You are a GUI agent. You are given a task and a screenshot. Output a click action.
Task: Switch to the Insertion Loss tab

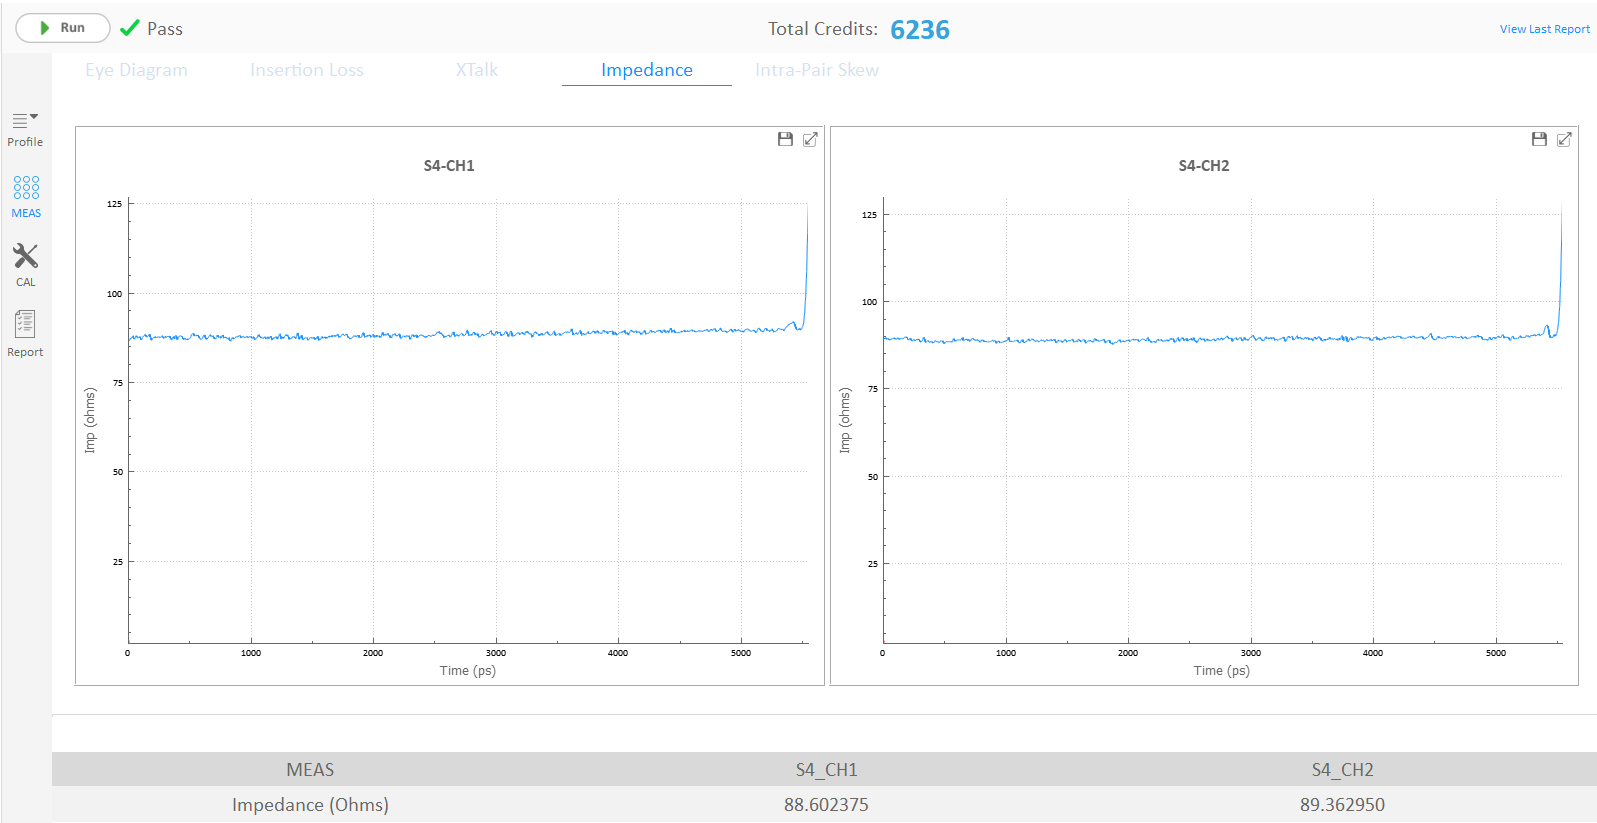(x=307, y=70)
